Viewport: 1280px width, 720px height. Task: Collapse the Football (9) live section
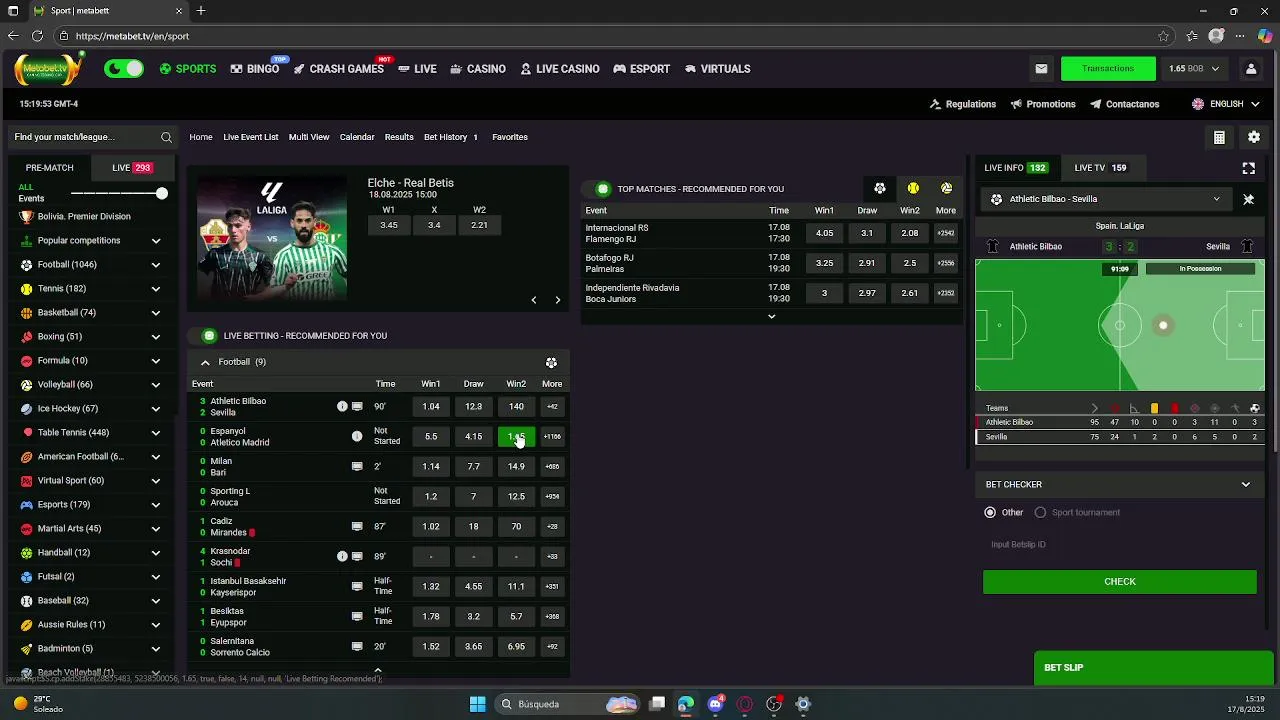tap(205, 362)
